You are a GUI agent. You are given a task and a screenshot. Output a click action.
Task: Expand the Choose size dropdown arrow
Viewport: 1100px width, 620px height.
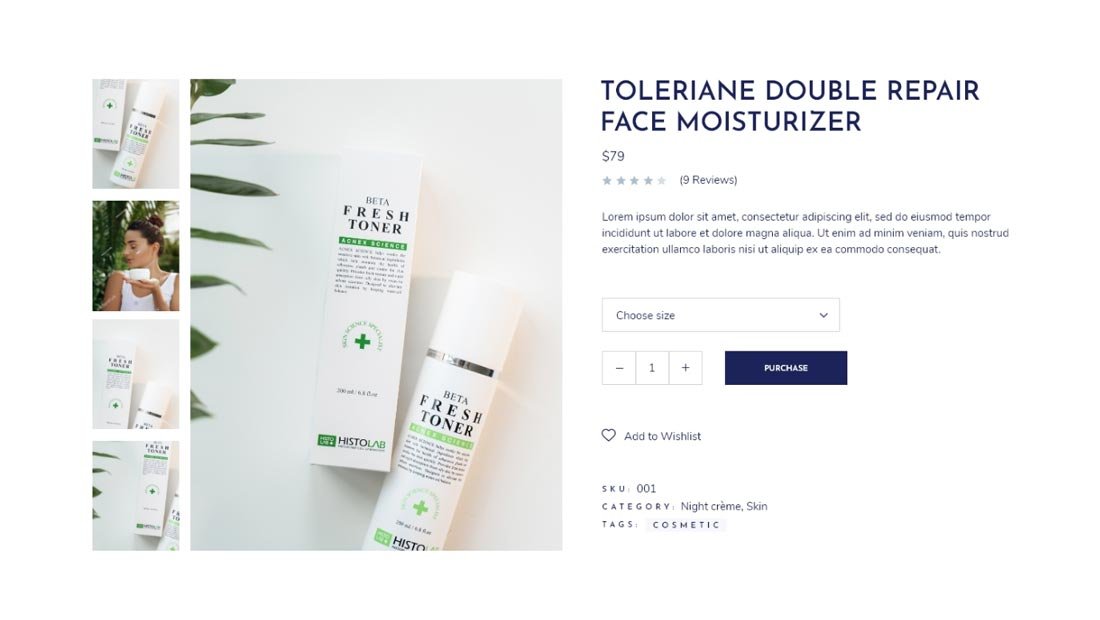coord(824,316)
